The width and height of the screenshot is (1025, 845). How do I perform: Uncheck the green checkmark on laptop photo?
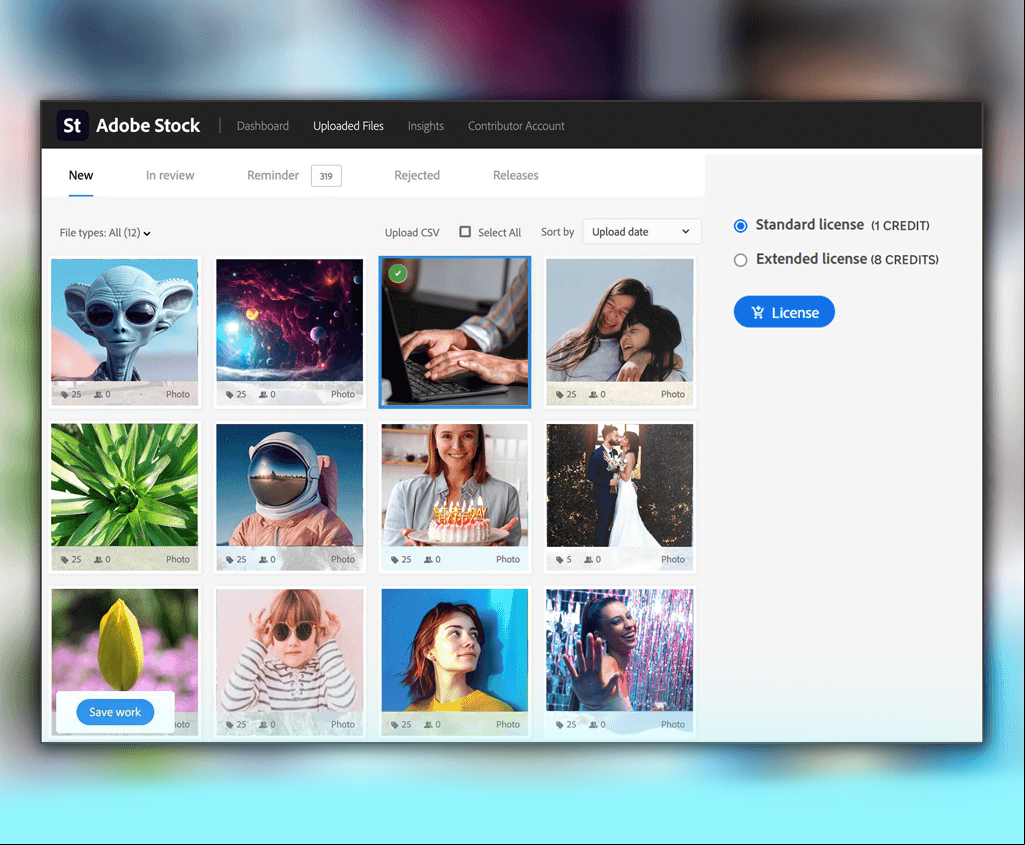[x=397, y=273]
